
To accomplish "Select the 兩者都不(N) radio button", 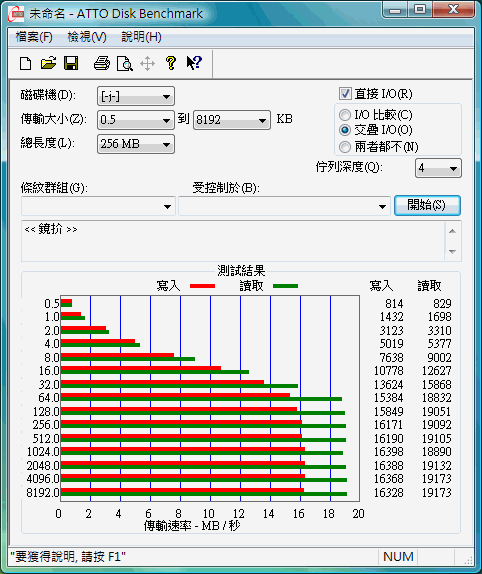I will [345, 147].
